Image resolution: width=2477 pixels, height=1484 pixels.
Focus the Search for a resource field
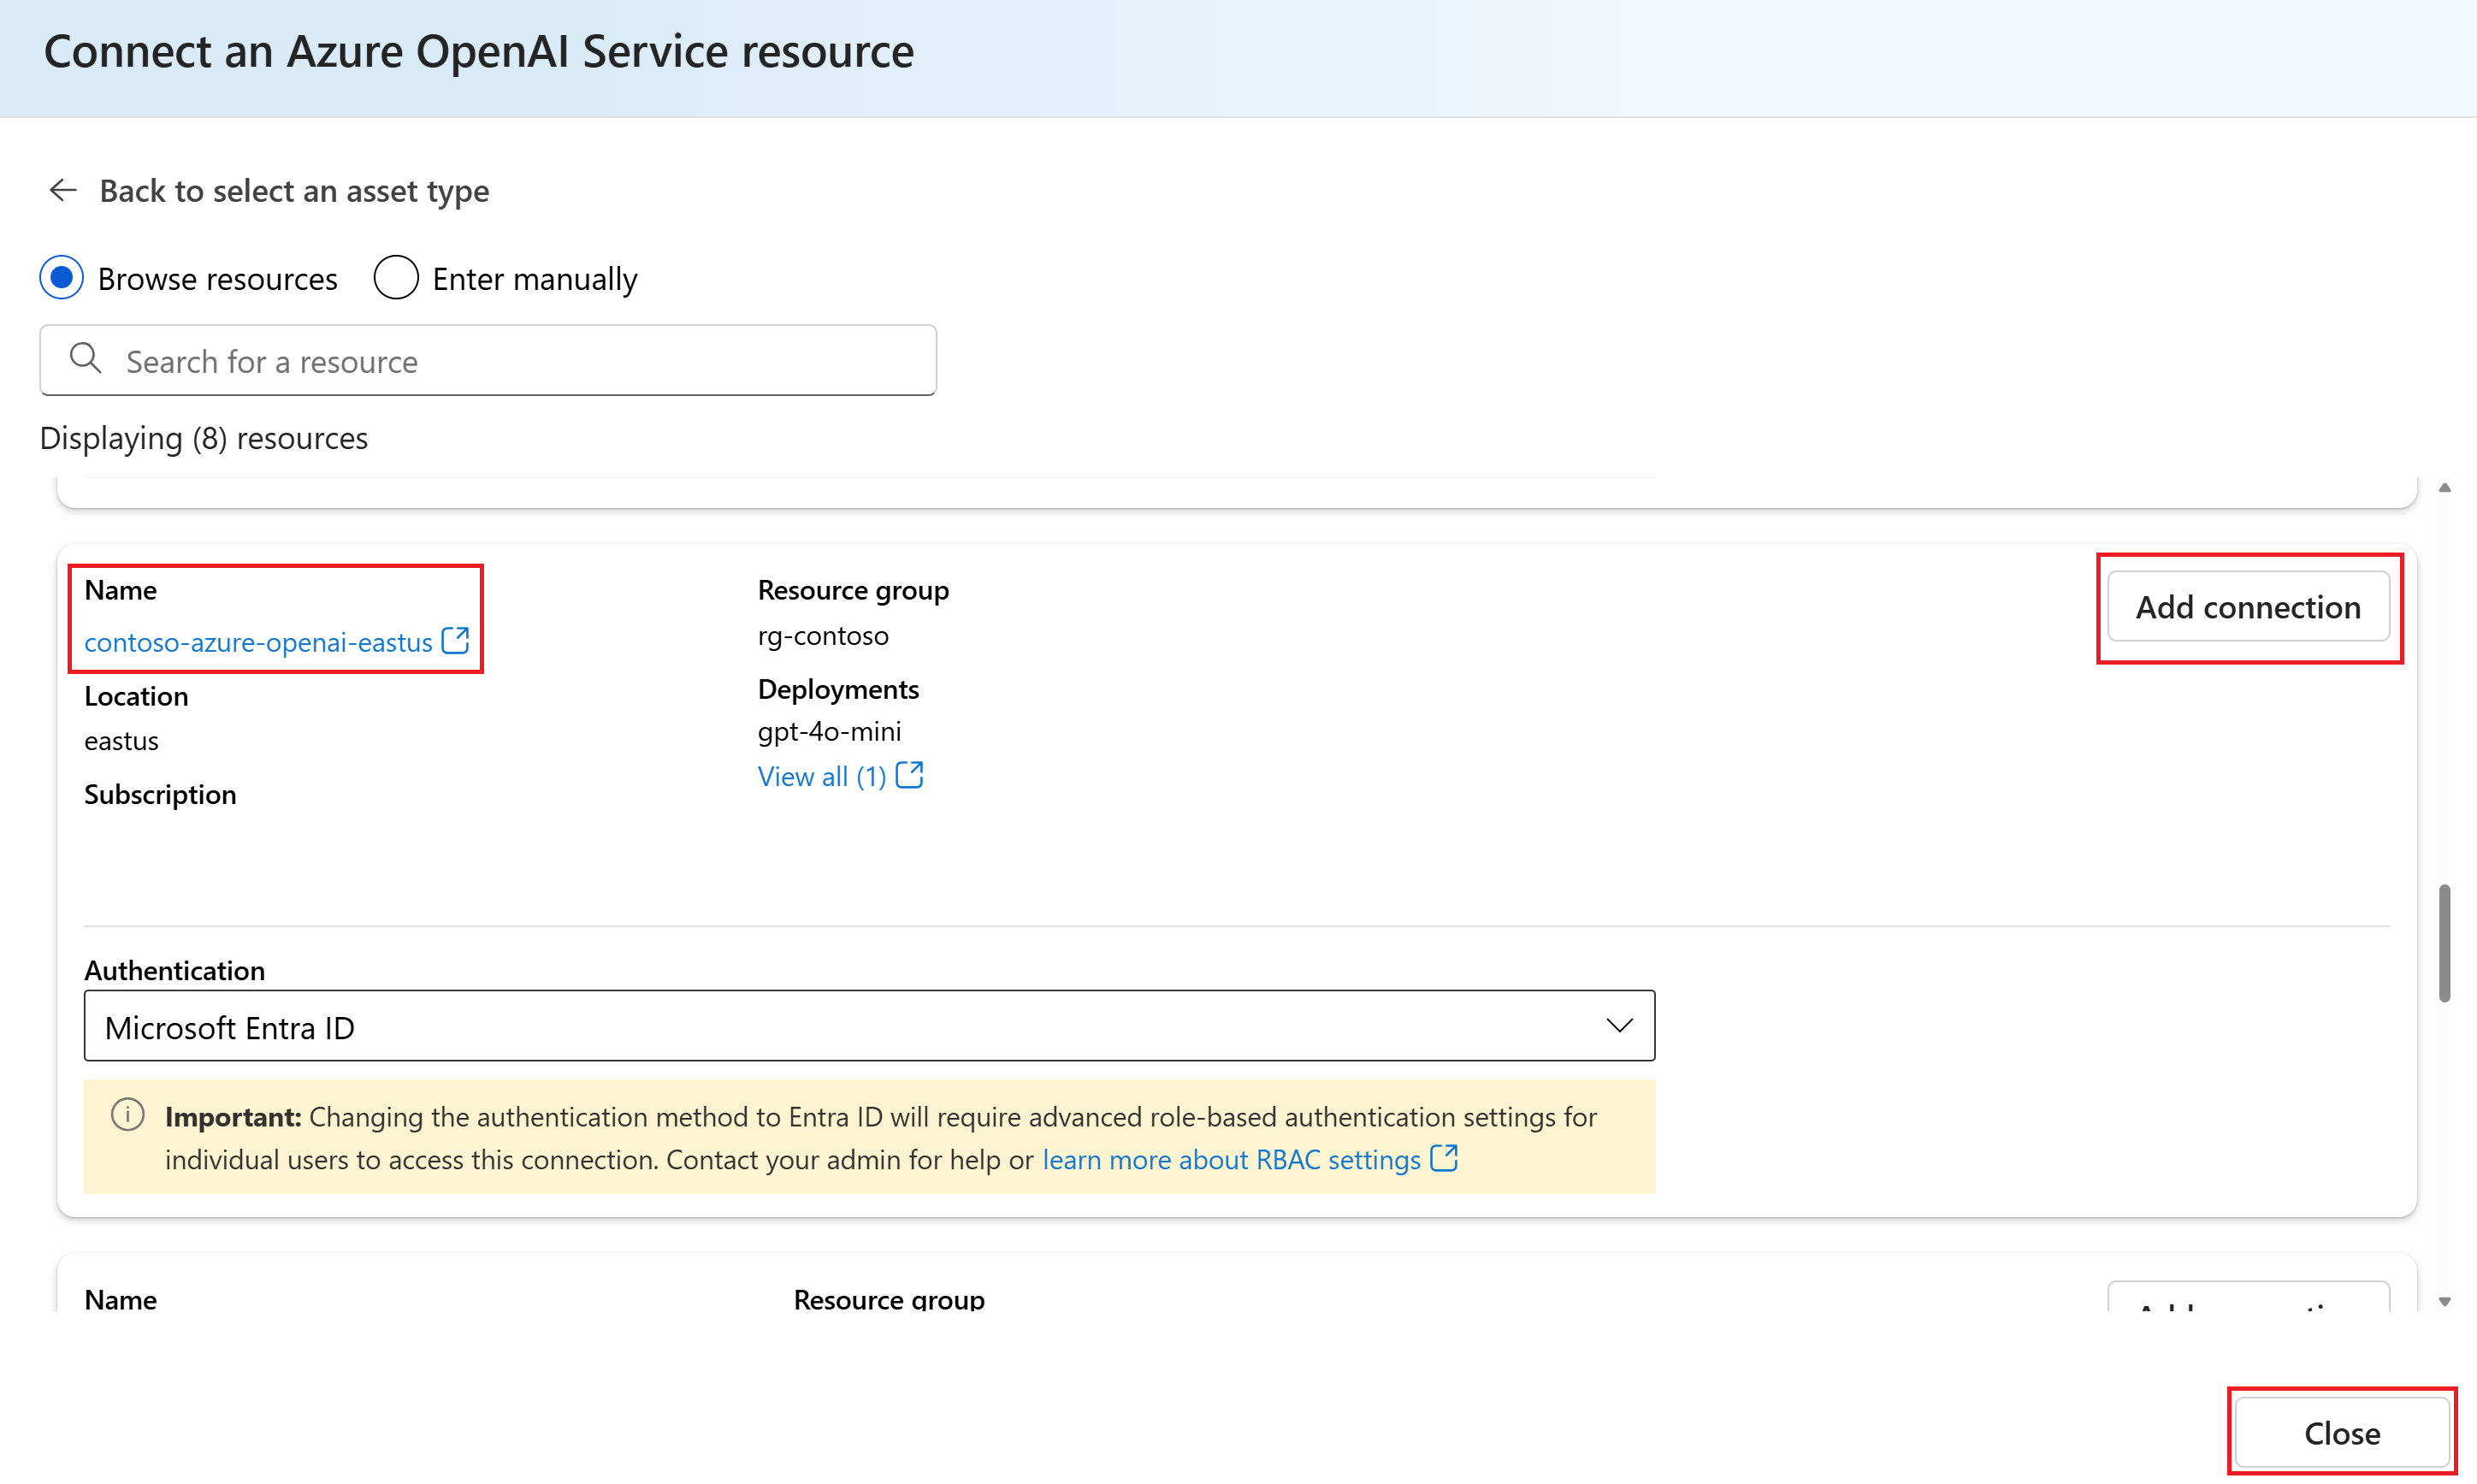pyautogui.click(x=520, y=361)
